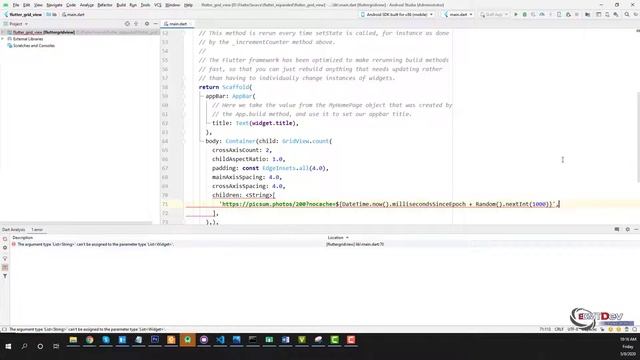Open File Explorer from taskbar
This screenshot has height=360, width=640.
click(x=73, y=340)
